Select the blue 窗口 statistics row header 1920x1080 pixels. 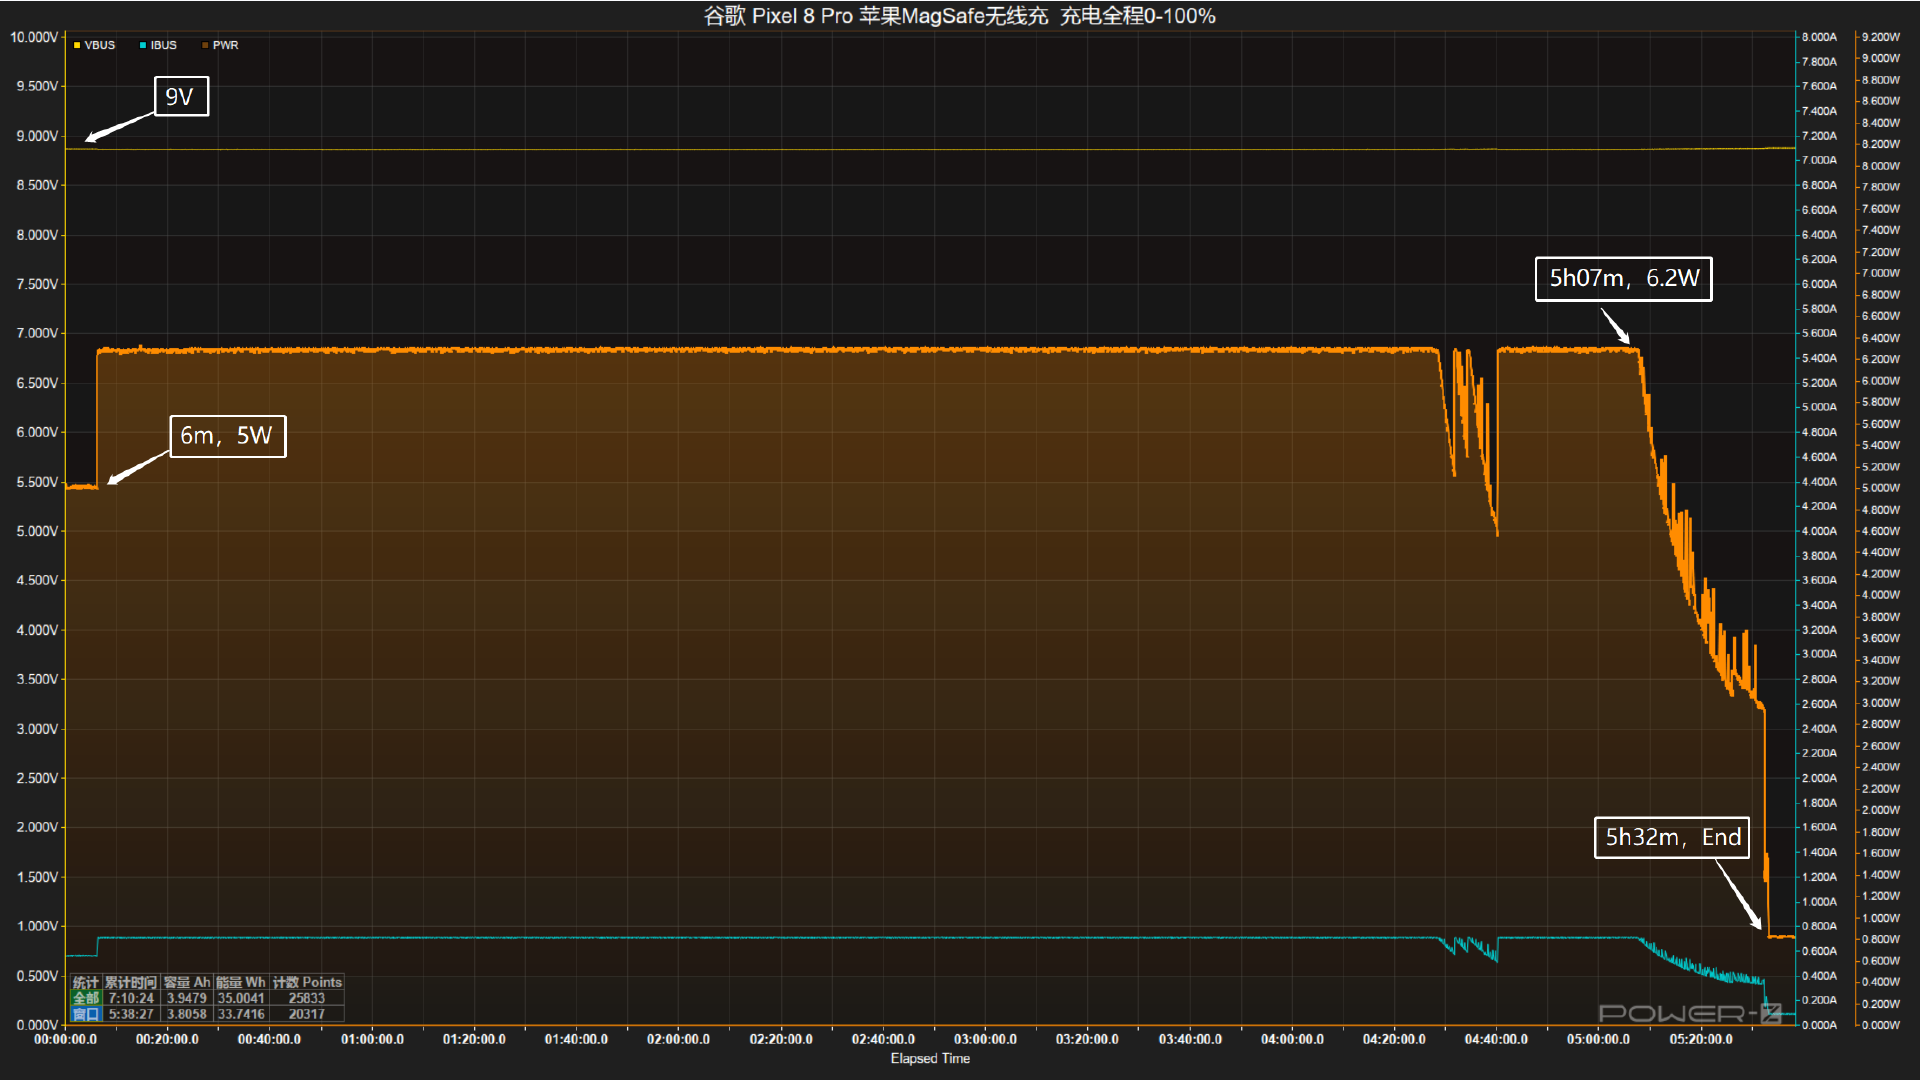pyautogui.click(x=86, y=1014)
